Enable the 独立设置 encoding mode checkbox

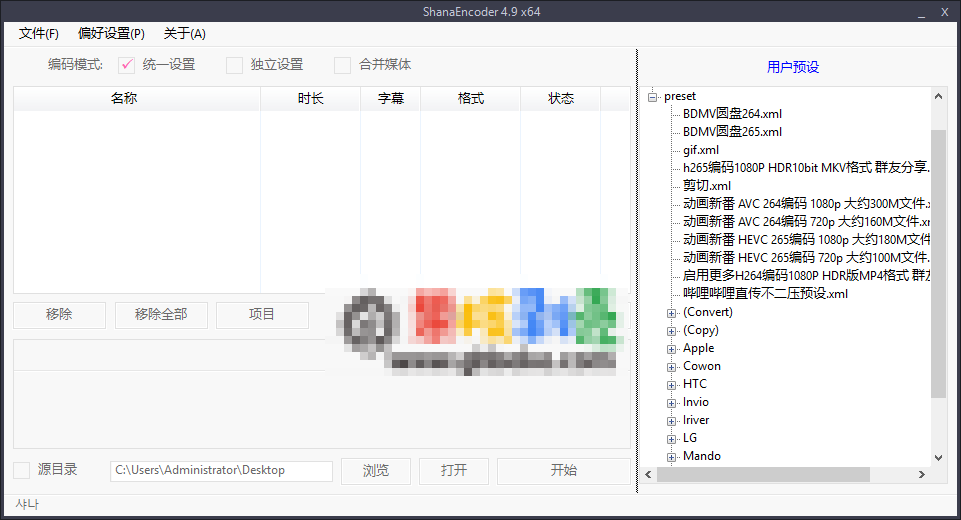click(235, 65)
